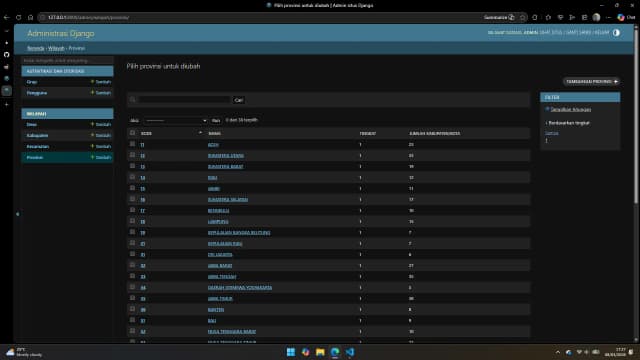Go back with the browser back arrow
The image size is (640, 360).
coord(7,18)
